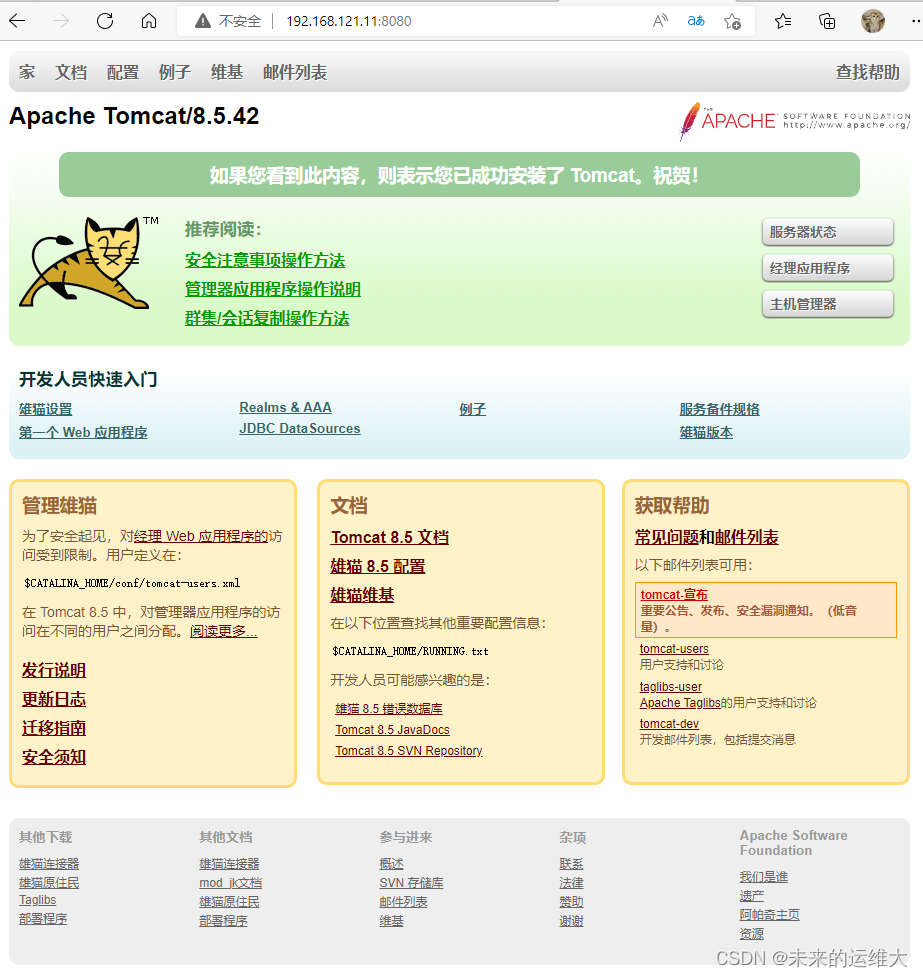This screenshot has height=977, width=923.
Task: Open the 家 navigation item
Action: [27, 72]
